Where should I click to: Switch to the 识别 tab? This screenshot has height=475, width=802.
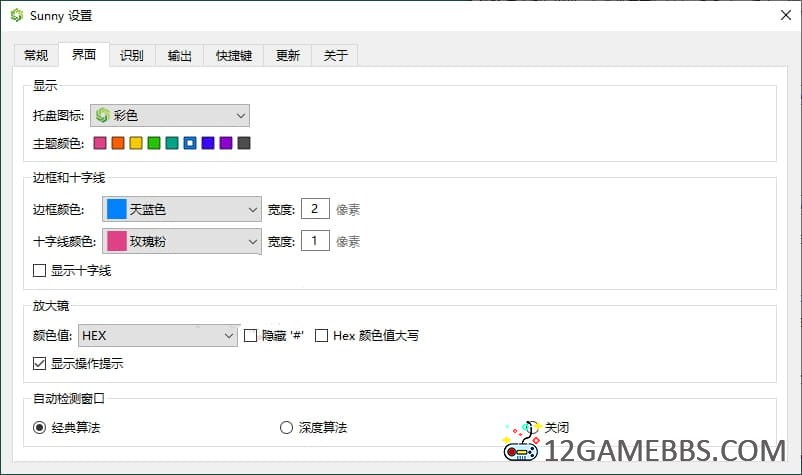point(131,55)
